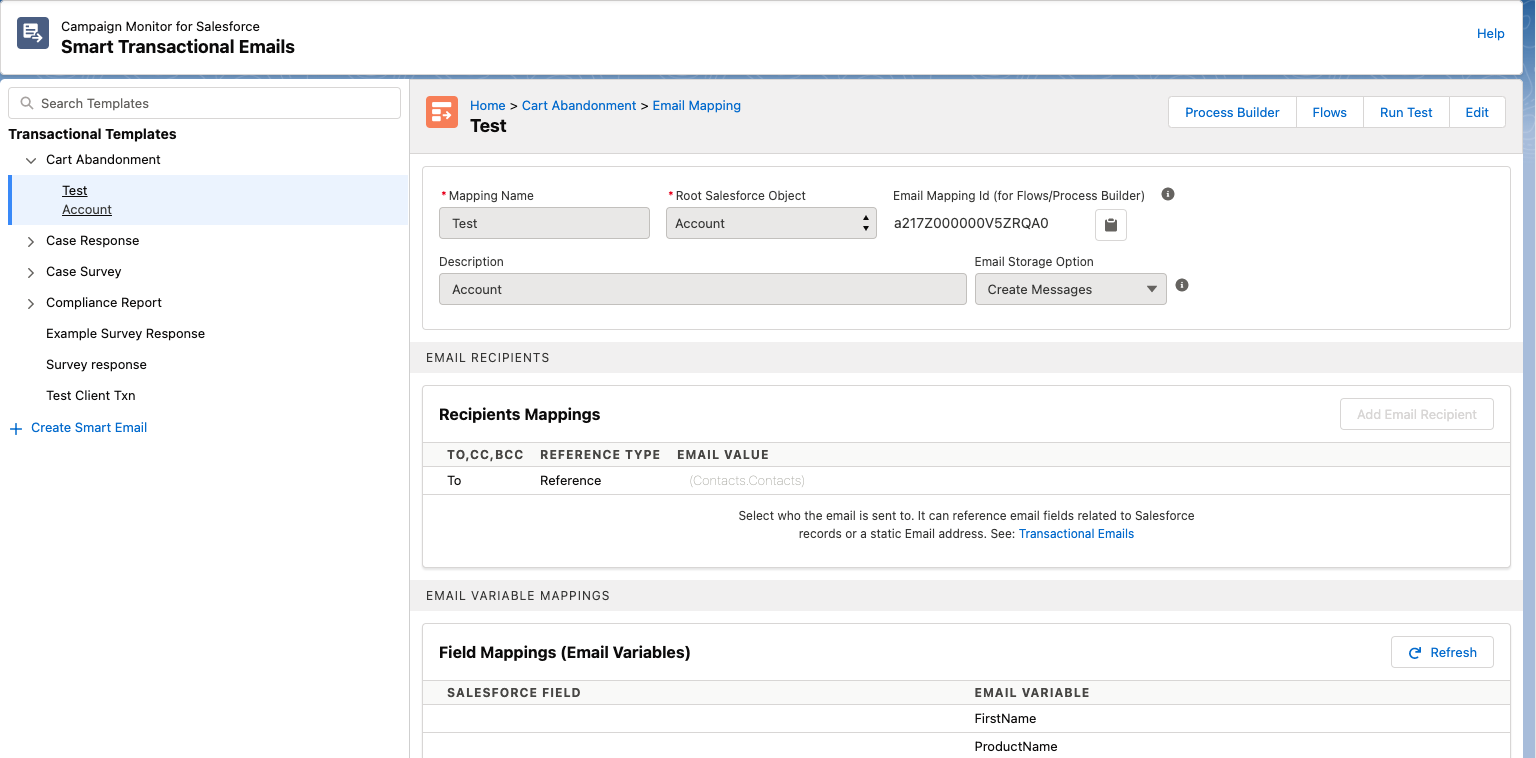Image resolution: width=1536 pixels, height=758 pixels.
Task: Click the FirstName email variable
Action: [x=1005, y=718]
